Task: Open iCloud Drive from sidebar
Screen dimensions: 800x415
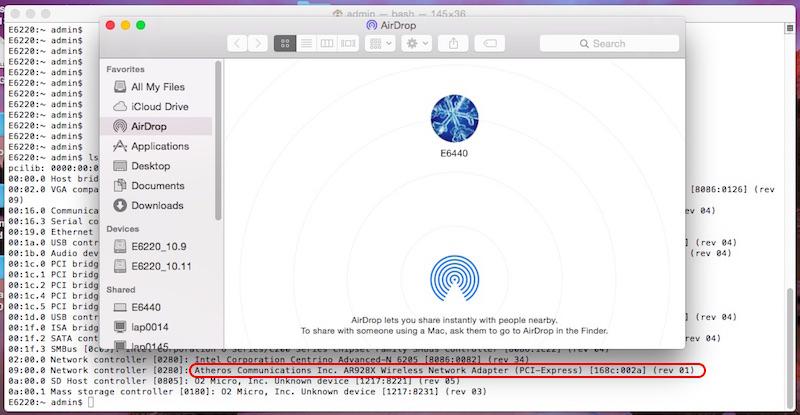Action: 159,106
